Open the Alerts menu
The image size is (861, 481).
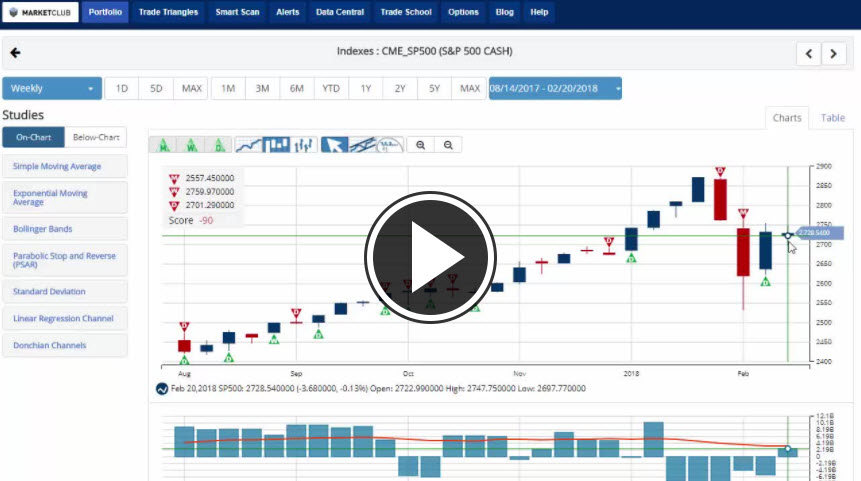coord(288,12)
